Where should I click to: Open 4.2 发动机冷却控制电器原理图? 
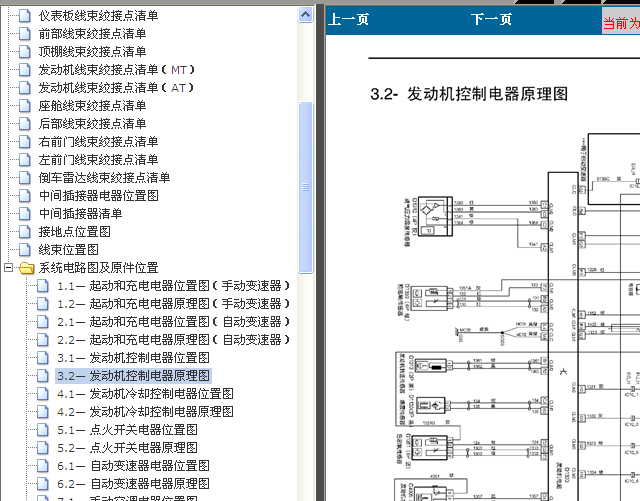click(145, 412)
